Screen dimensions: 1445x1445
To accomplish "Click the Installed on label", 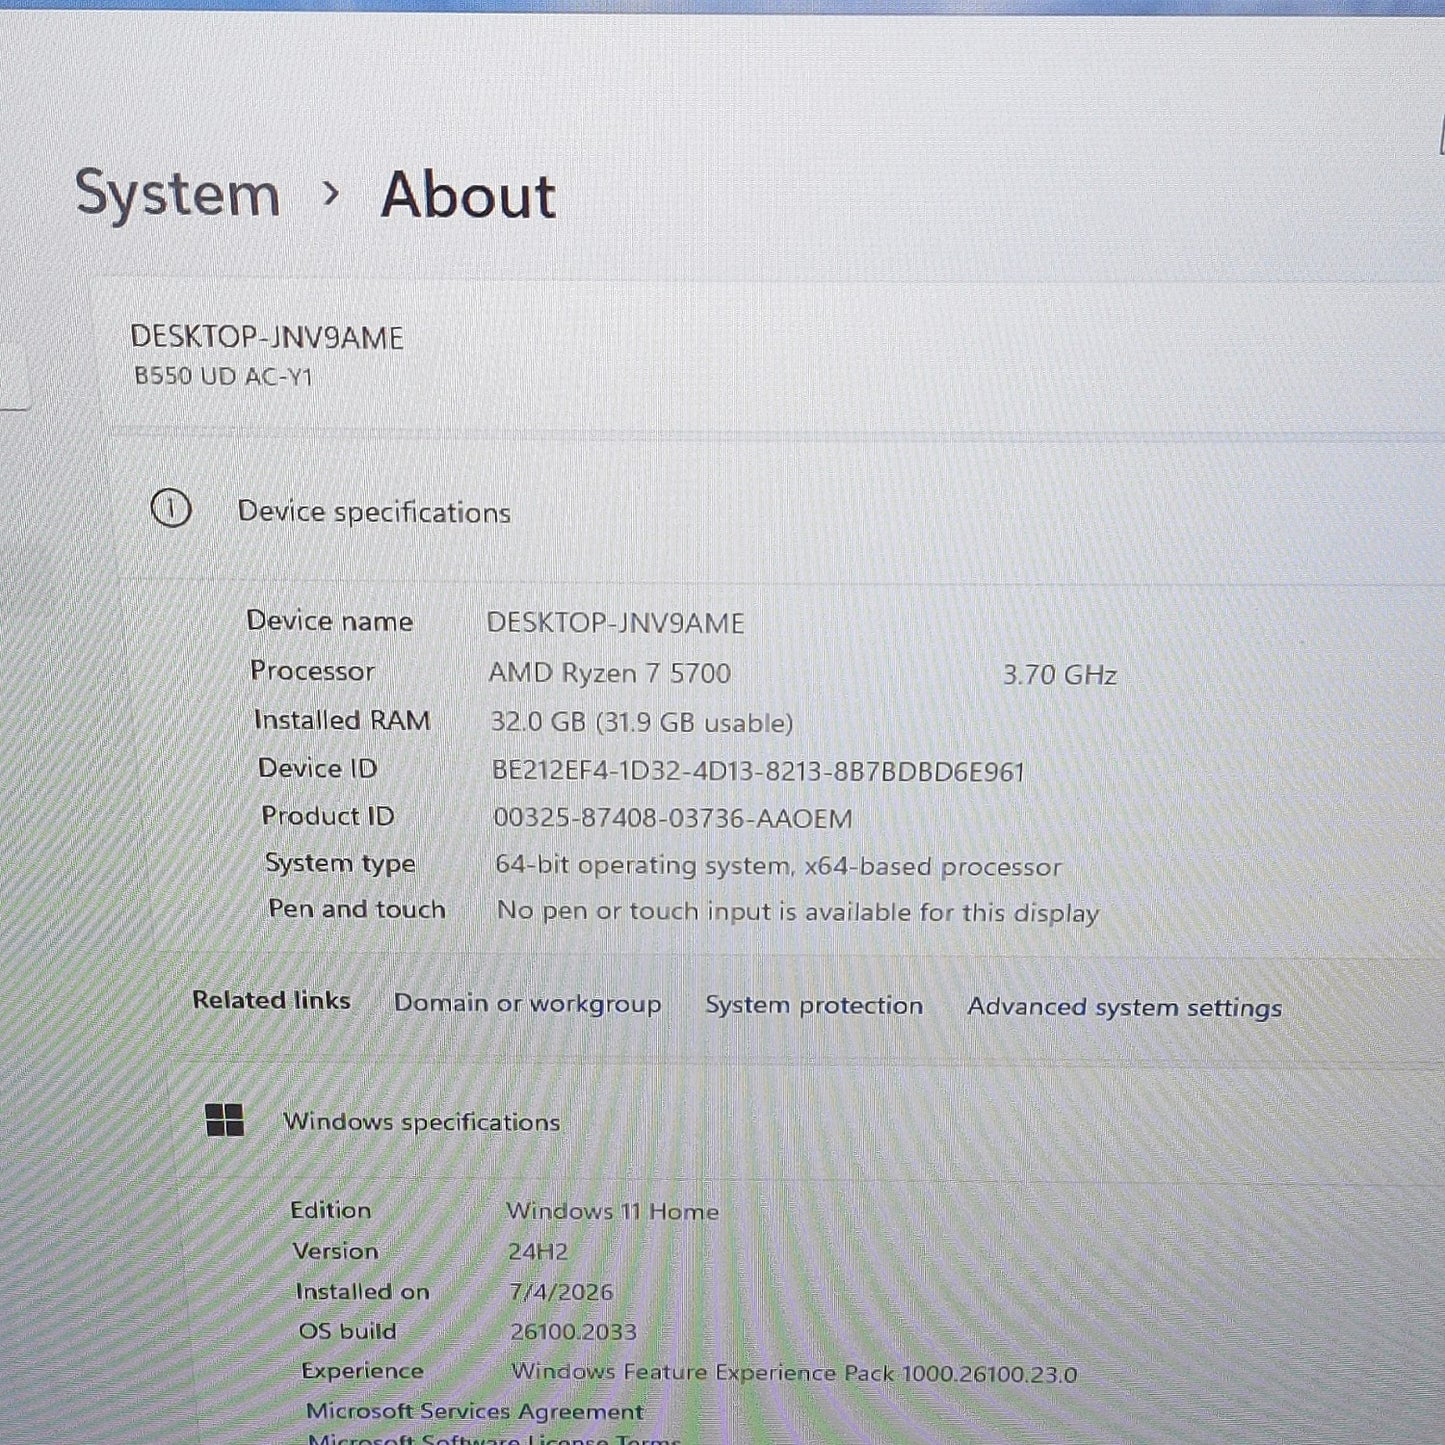I will coord(363,1292).
